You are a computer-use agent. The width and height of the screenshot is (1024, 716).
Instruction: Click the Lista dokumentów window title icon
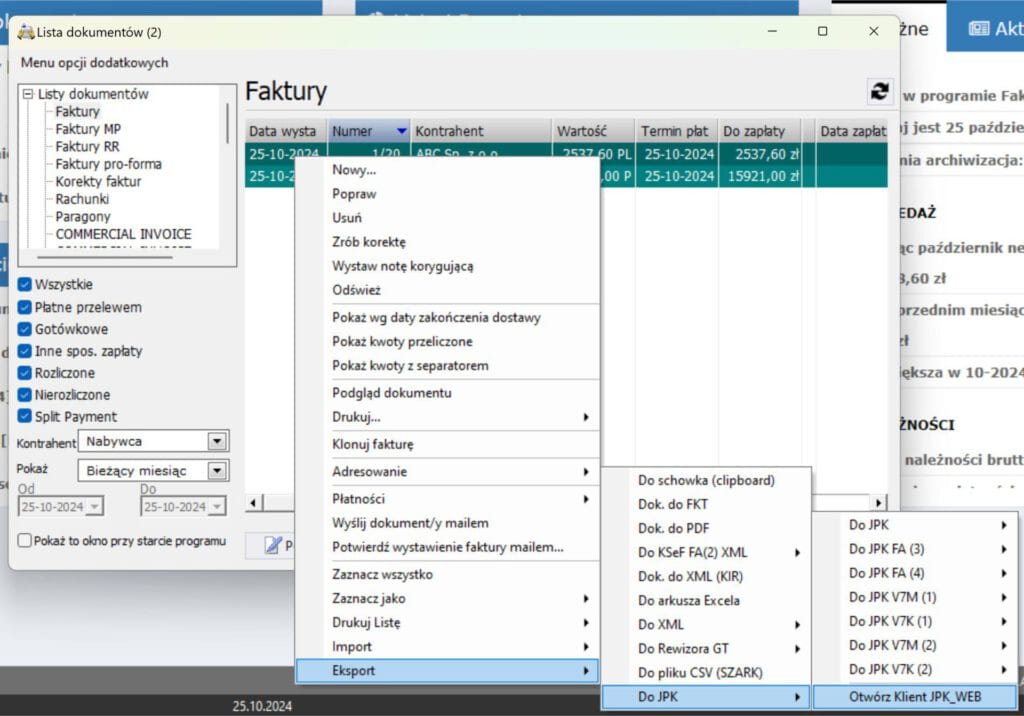[x=25, y=32]
